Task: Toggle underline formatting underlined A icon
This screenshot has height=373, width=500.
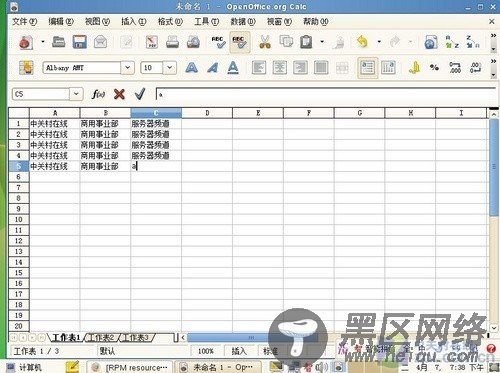Action: coord(233,68)
